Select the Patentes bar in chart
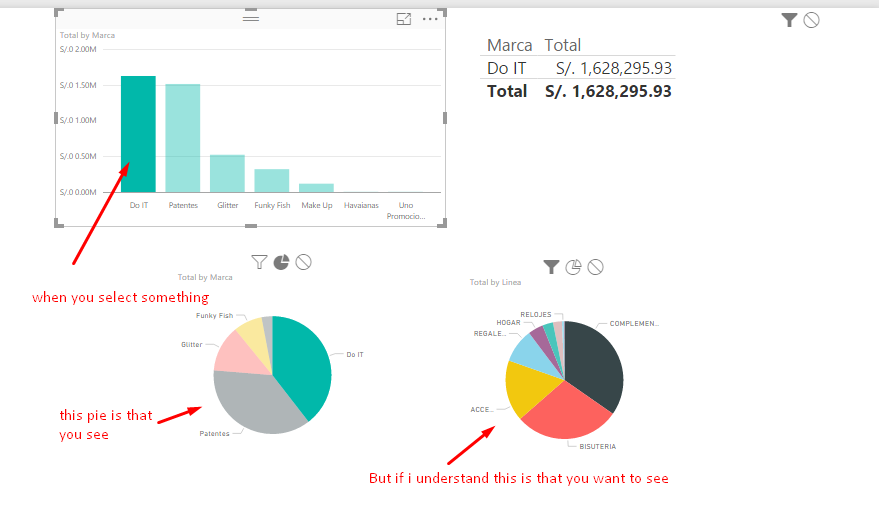Viewport: 879px width, 519px height. [x=183, y=138]
